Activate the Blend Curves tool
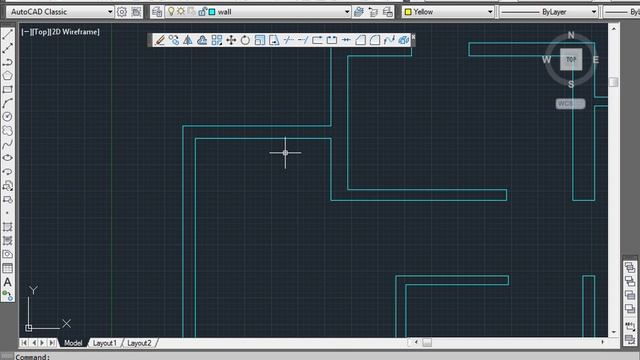This screenshot has height=360, width=640. pos(389,40)
